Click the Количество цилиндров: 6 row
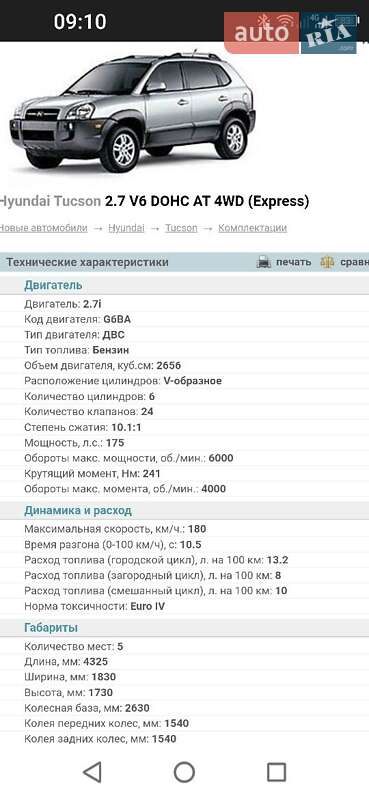 [184, 396]
